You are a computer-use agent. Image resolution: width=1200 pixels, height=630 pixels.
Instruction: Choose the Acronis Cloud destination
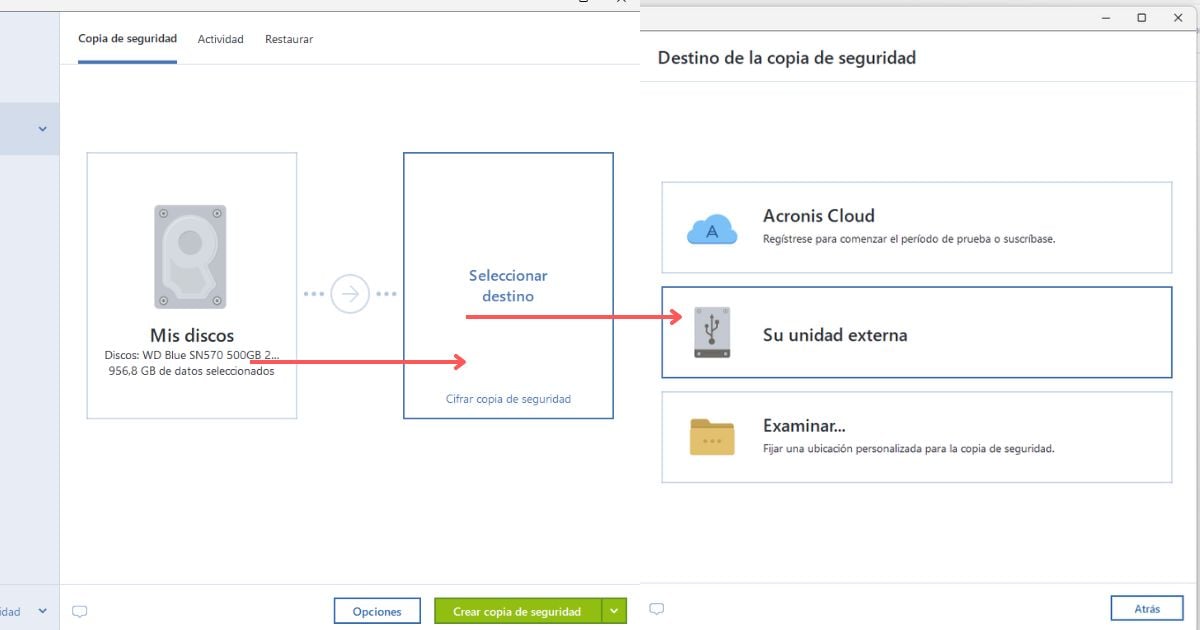[916, 228]
